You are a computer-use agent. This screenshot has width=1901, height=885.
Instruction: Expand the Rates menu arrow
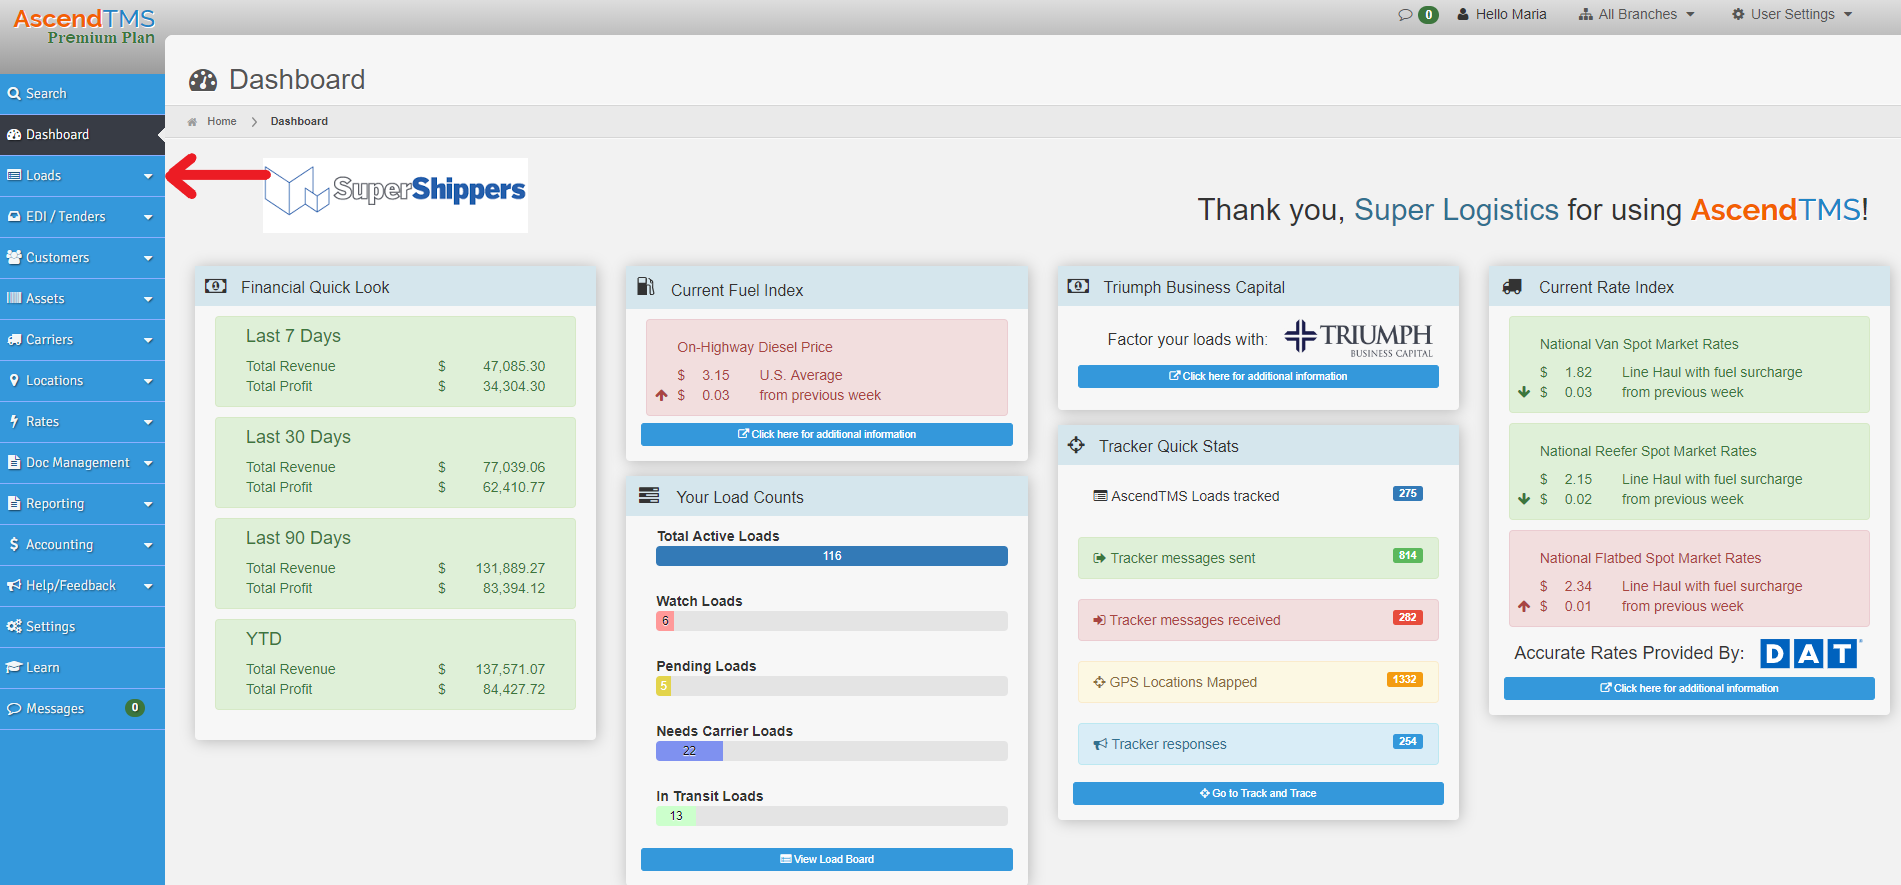[148, 422]
